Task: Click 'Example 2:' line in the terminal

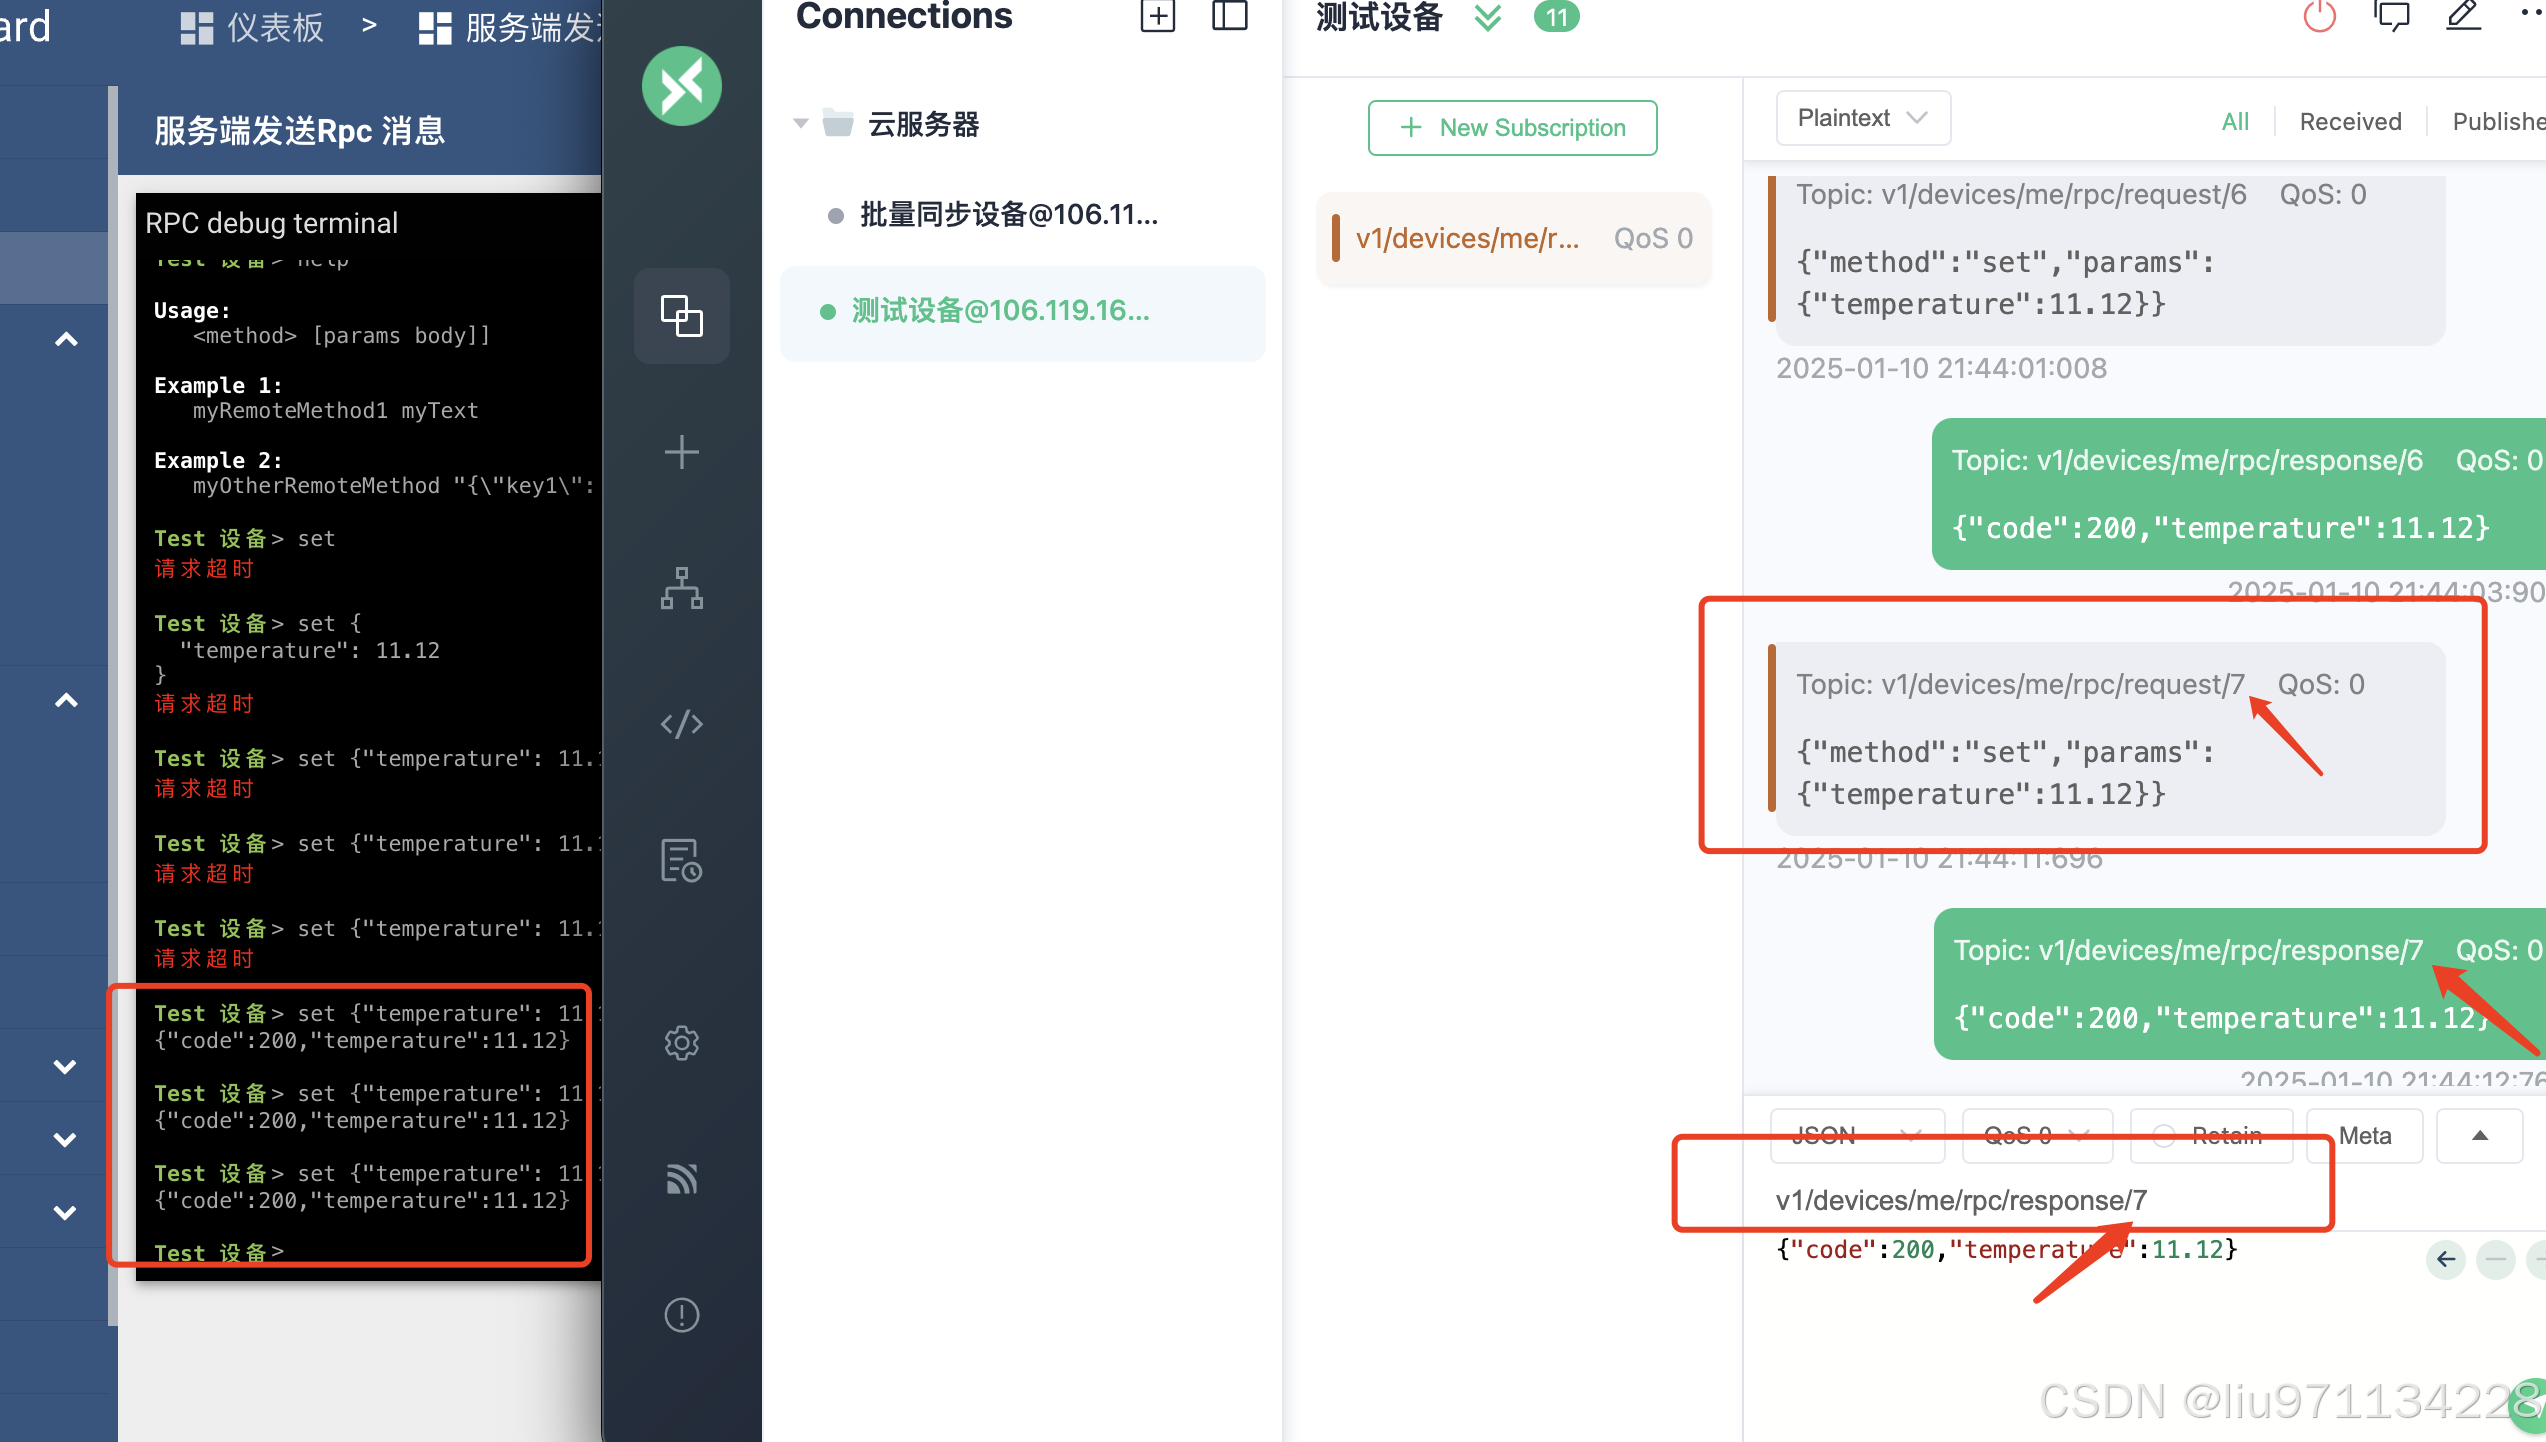Action: [218, 461]
